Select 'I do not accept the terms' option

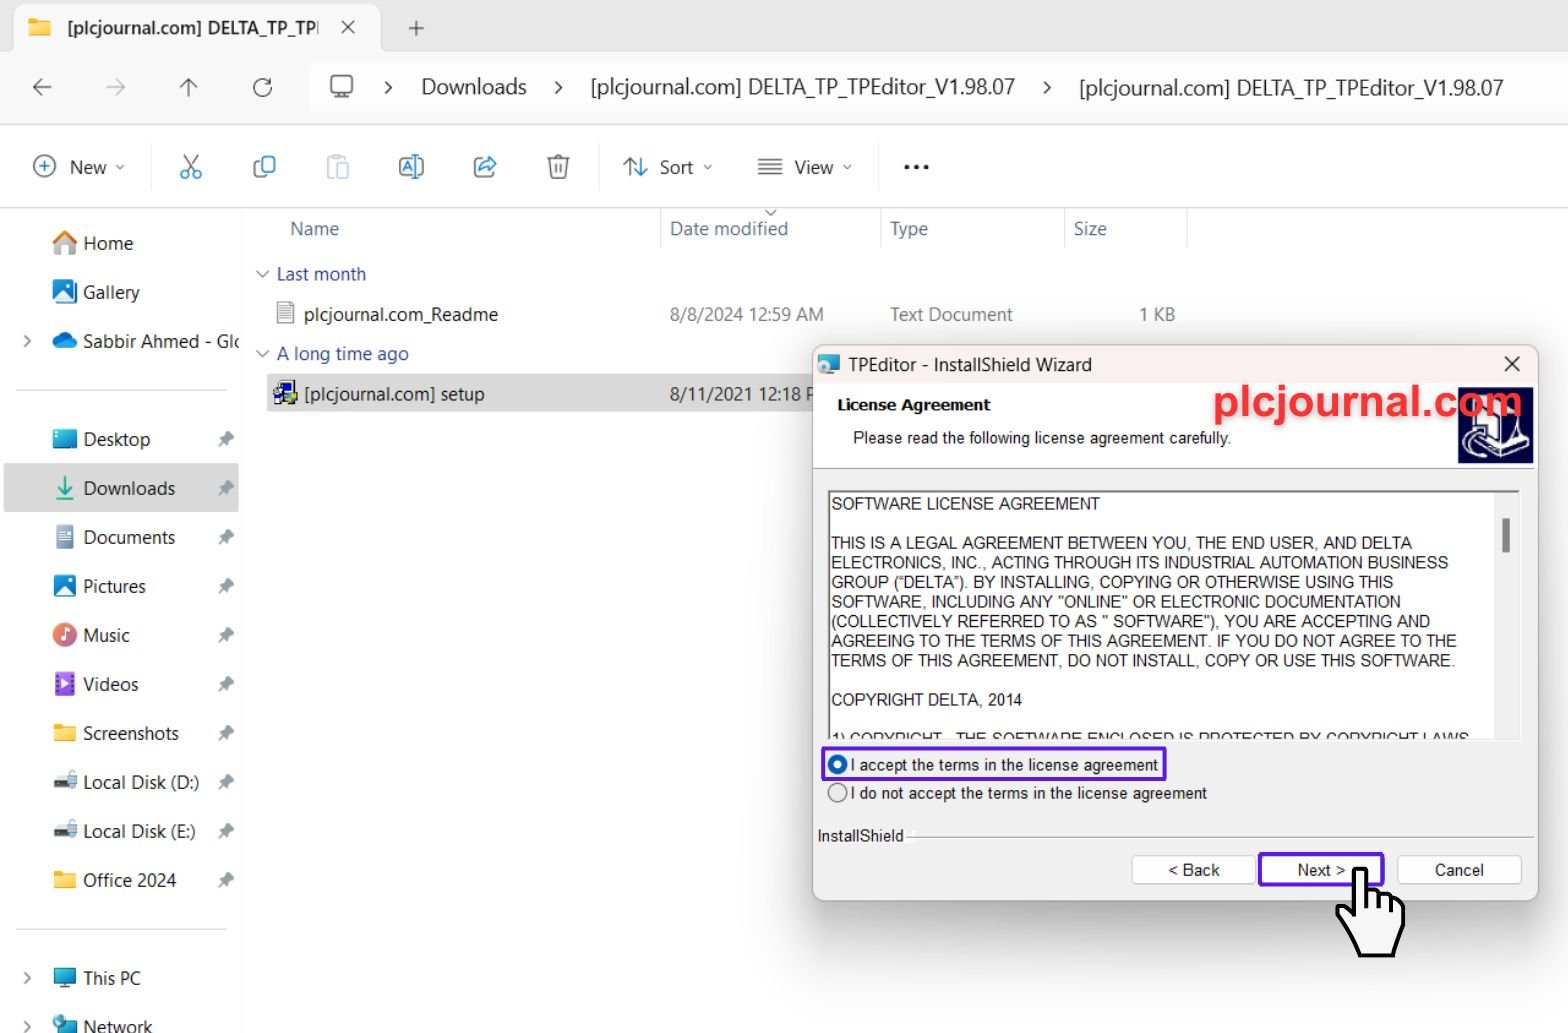point(838,793)
